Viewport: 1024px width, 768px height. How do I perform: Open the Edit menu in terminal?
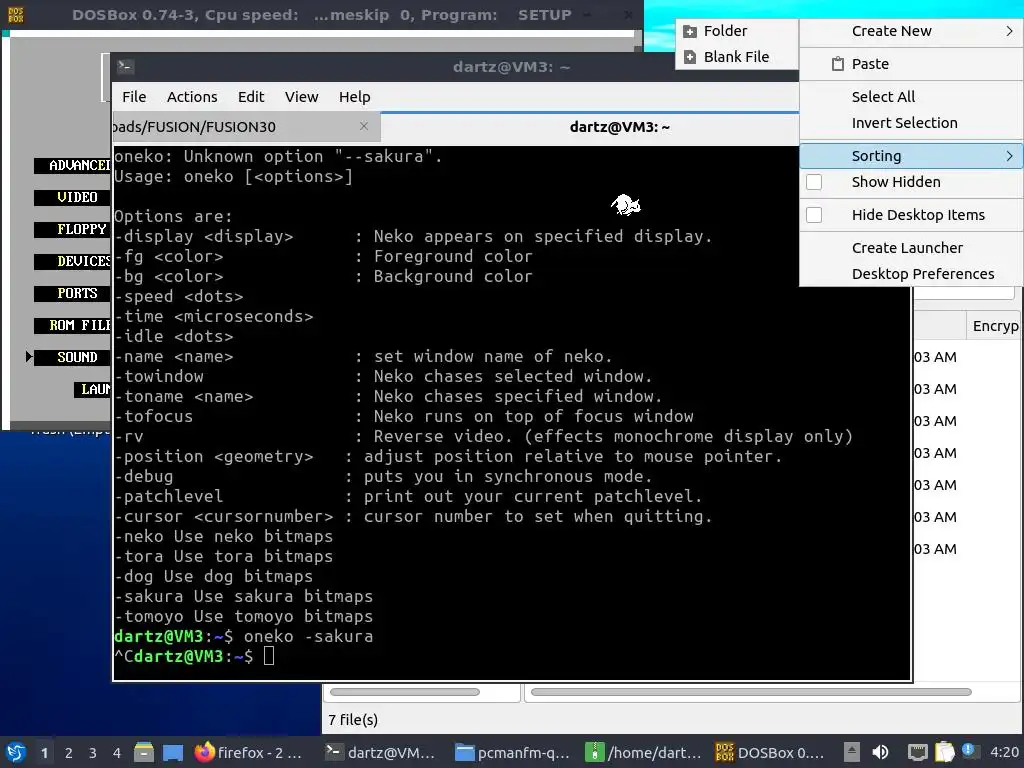point(251,97)
